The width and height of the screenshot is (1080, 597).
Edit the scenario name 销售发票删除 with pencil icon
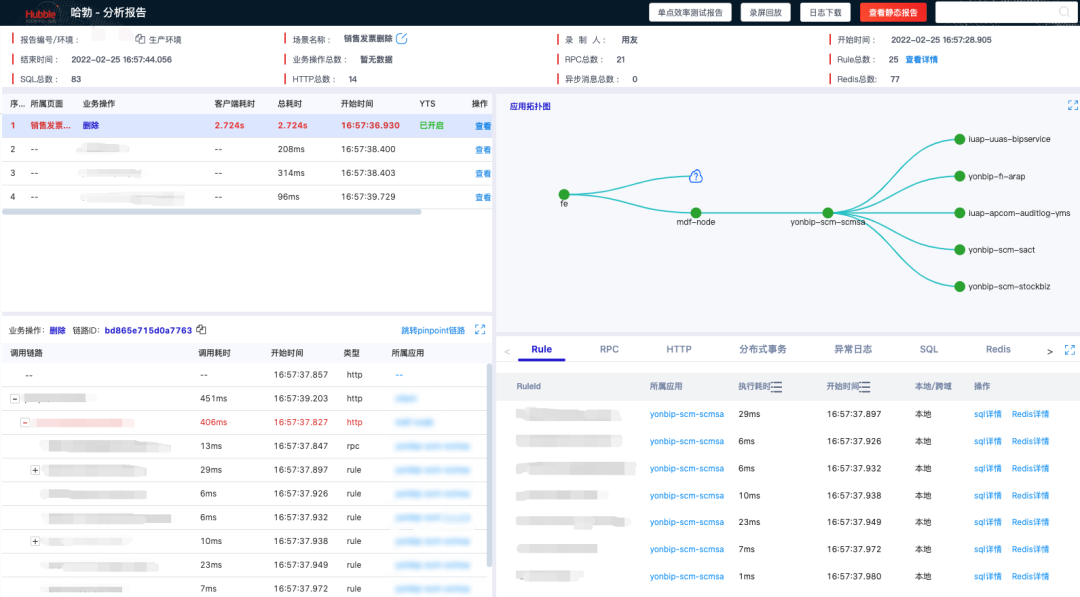click(402, 39)
